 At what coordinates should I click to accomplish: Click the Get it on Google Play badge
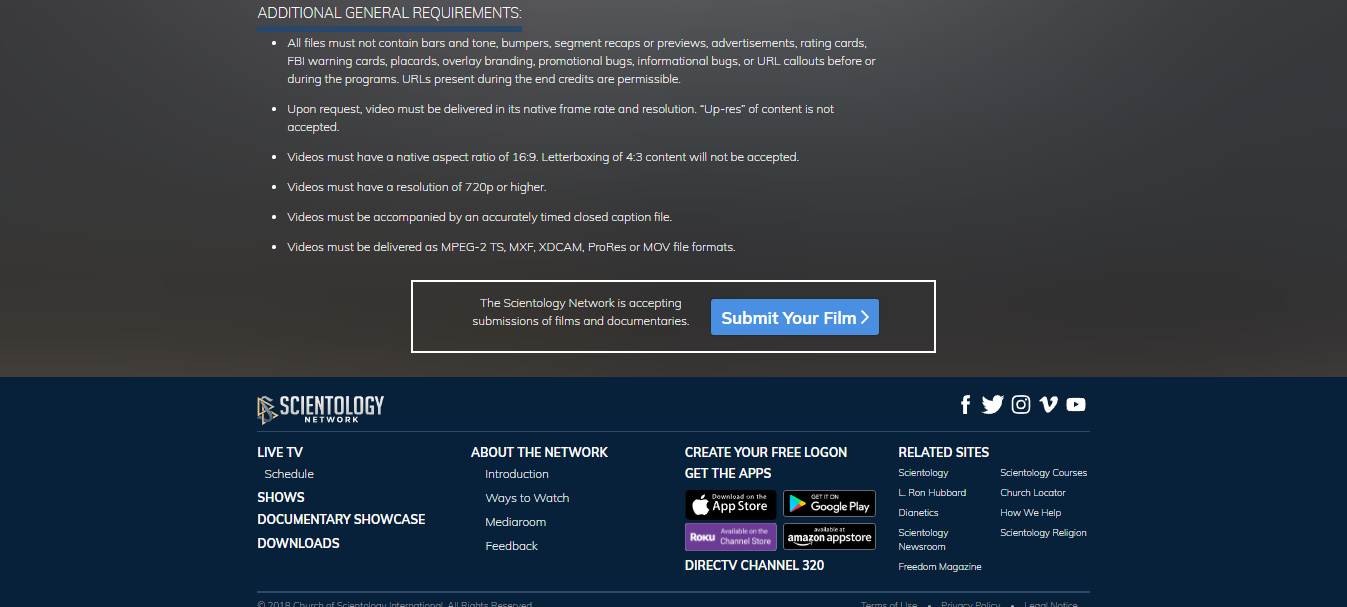pos(829,503)
